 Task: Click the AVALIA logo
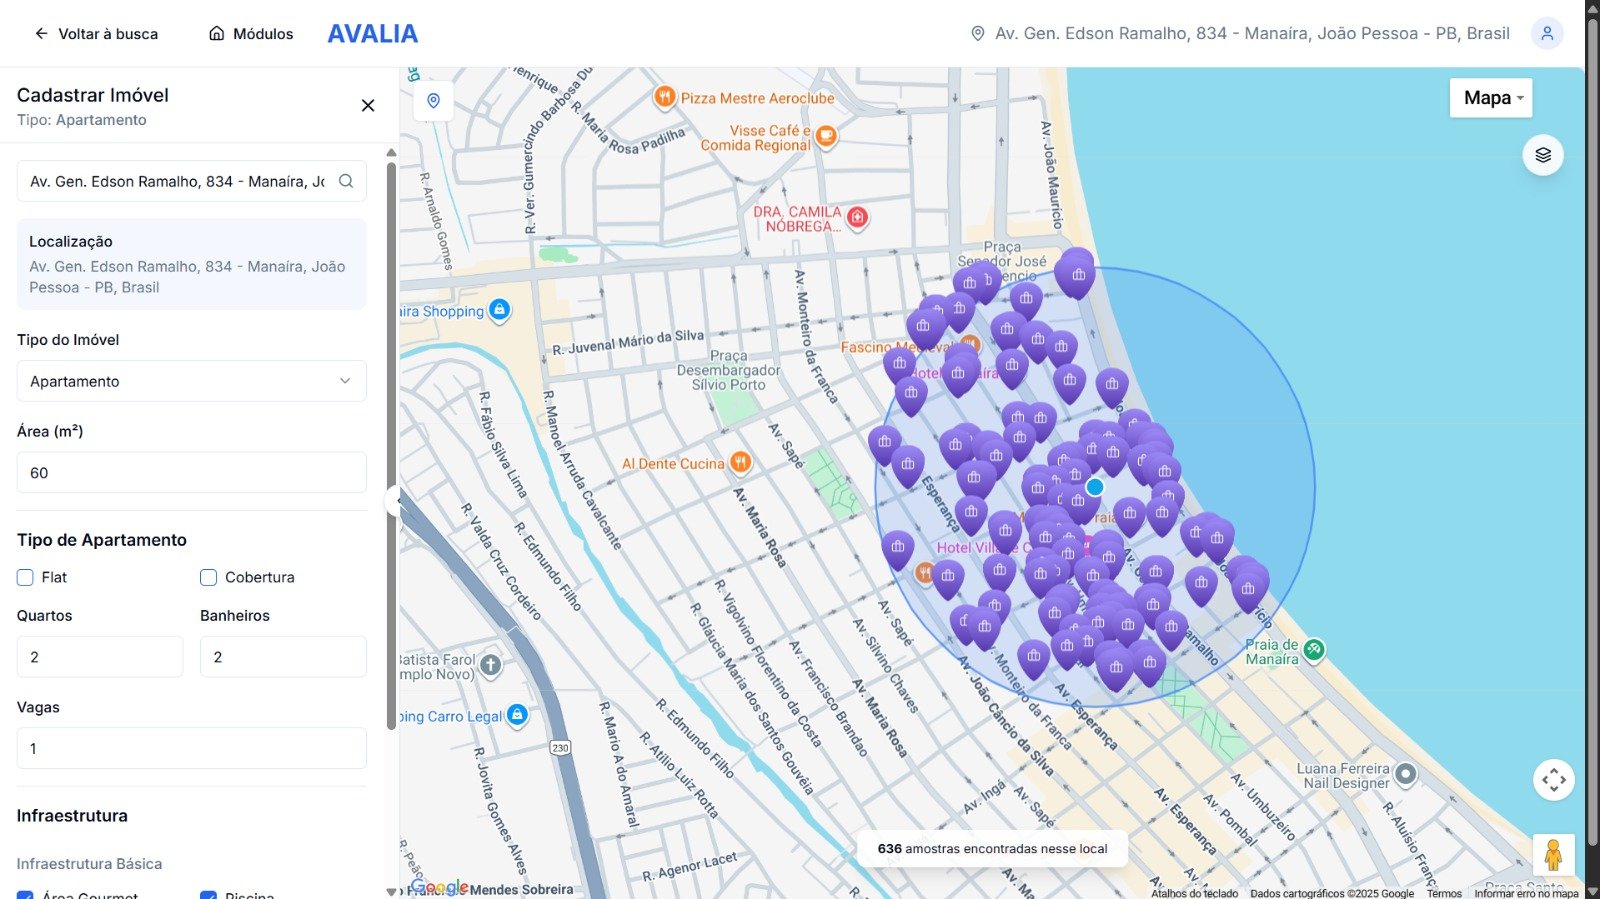[x=372, y=34]
